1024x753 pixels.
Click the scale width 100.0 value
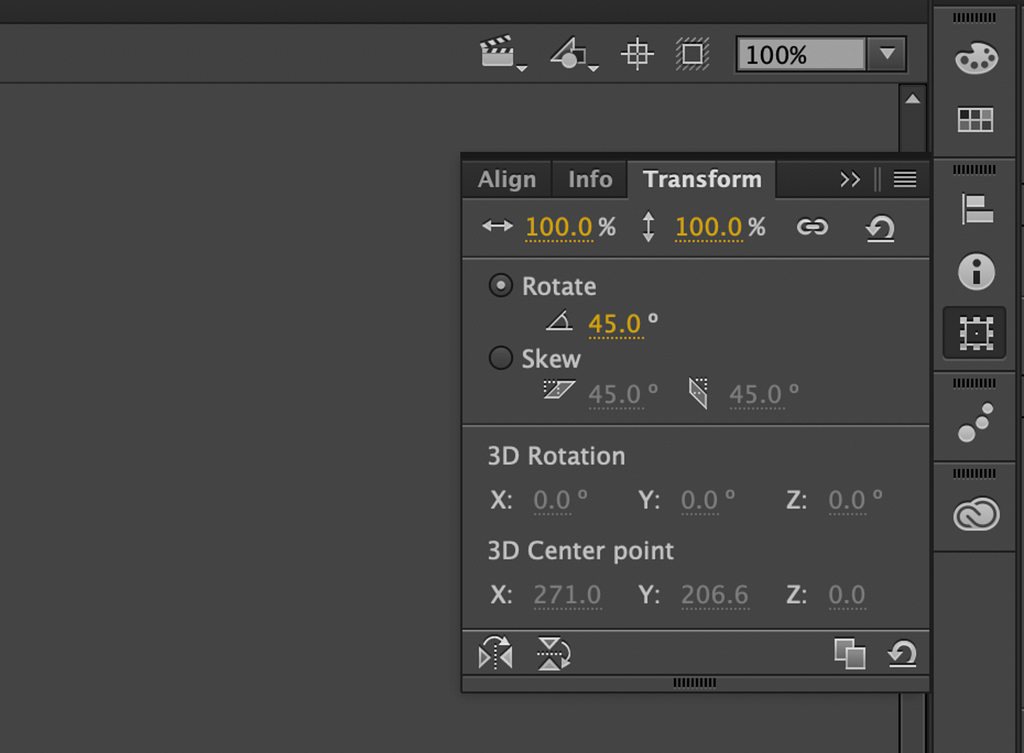(x=559, y=227)
